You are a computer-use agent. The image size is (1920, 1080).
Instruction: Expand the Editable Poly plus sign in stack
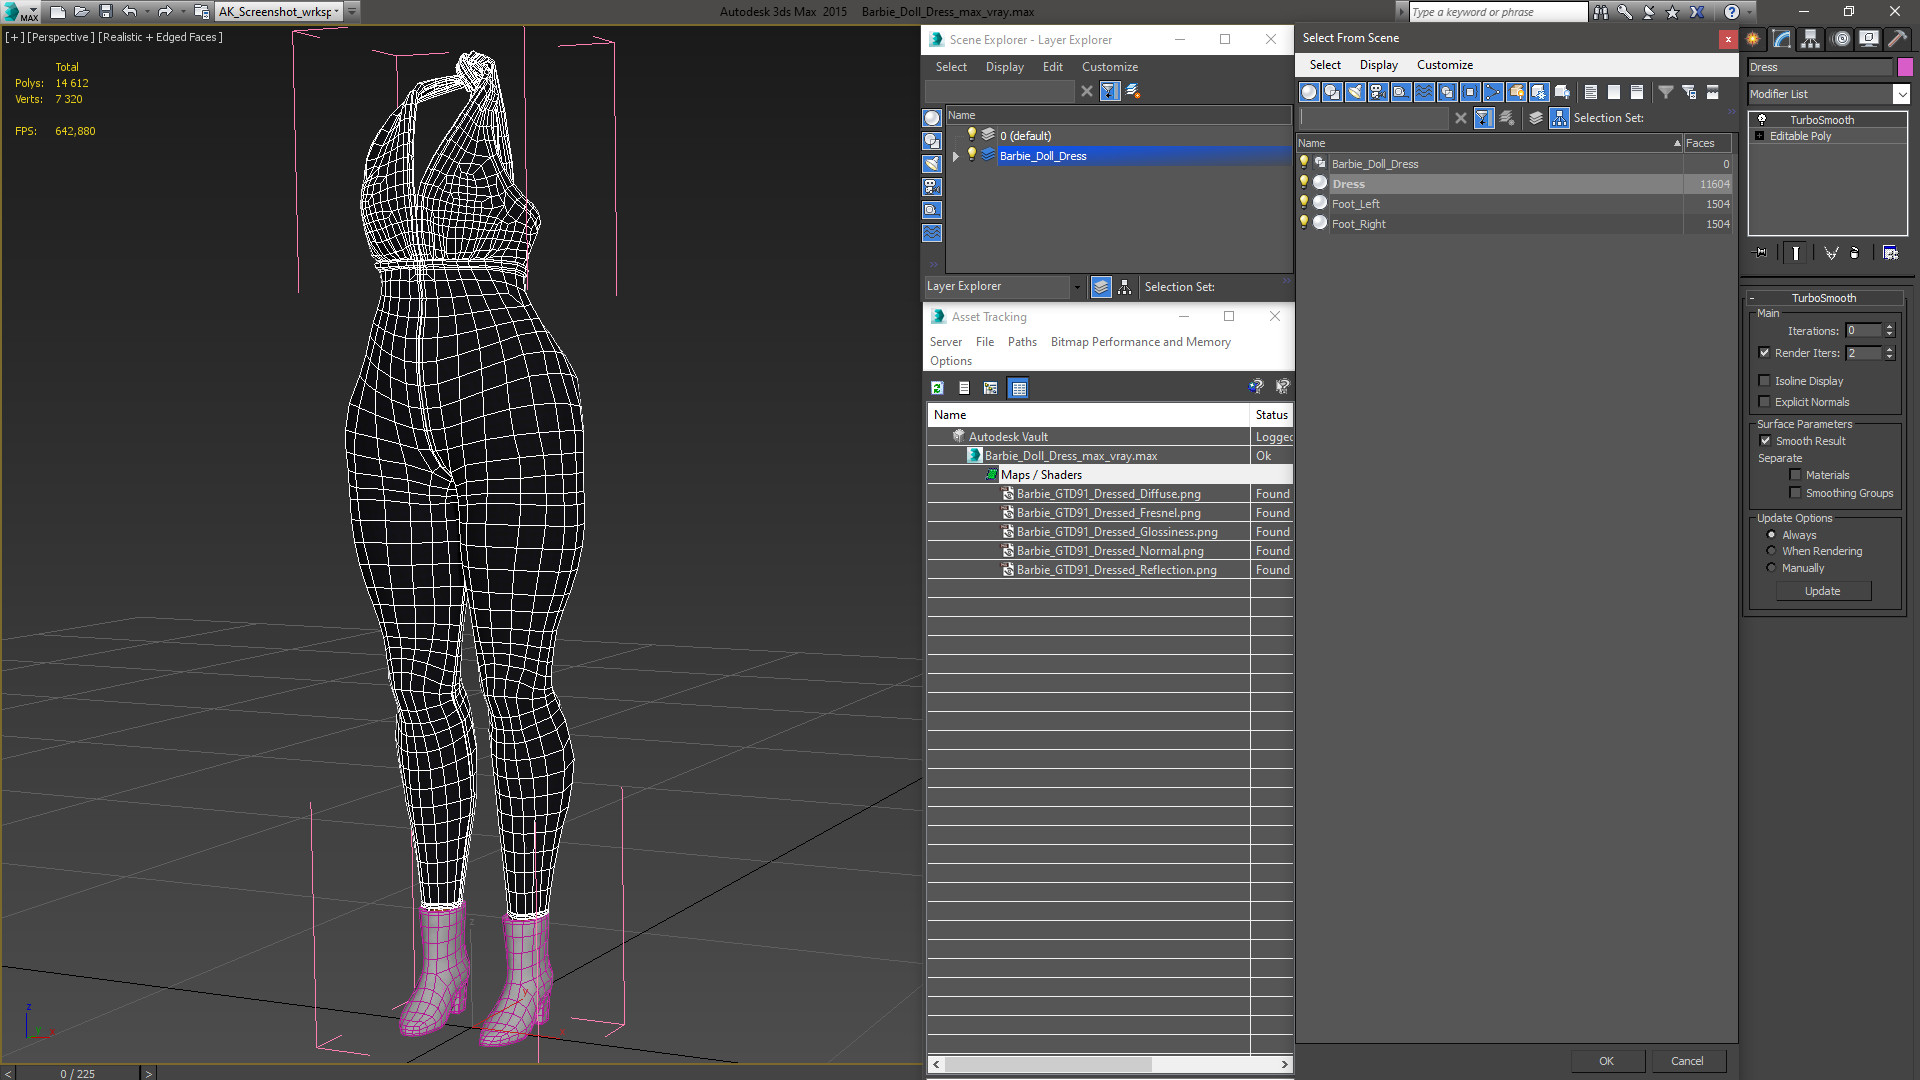tap(1759, 136)
